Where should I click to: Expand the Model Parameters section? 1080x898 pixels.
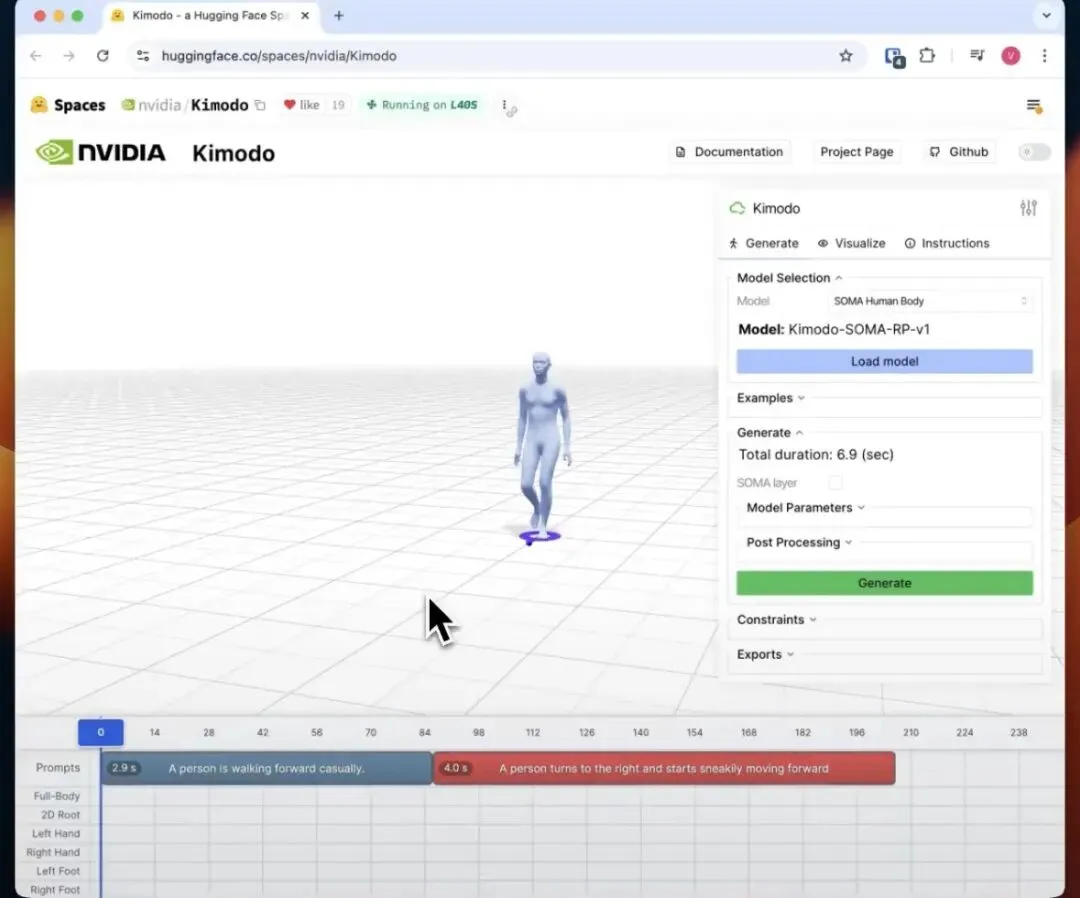pos(805,508)
